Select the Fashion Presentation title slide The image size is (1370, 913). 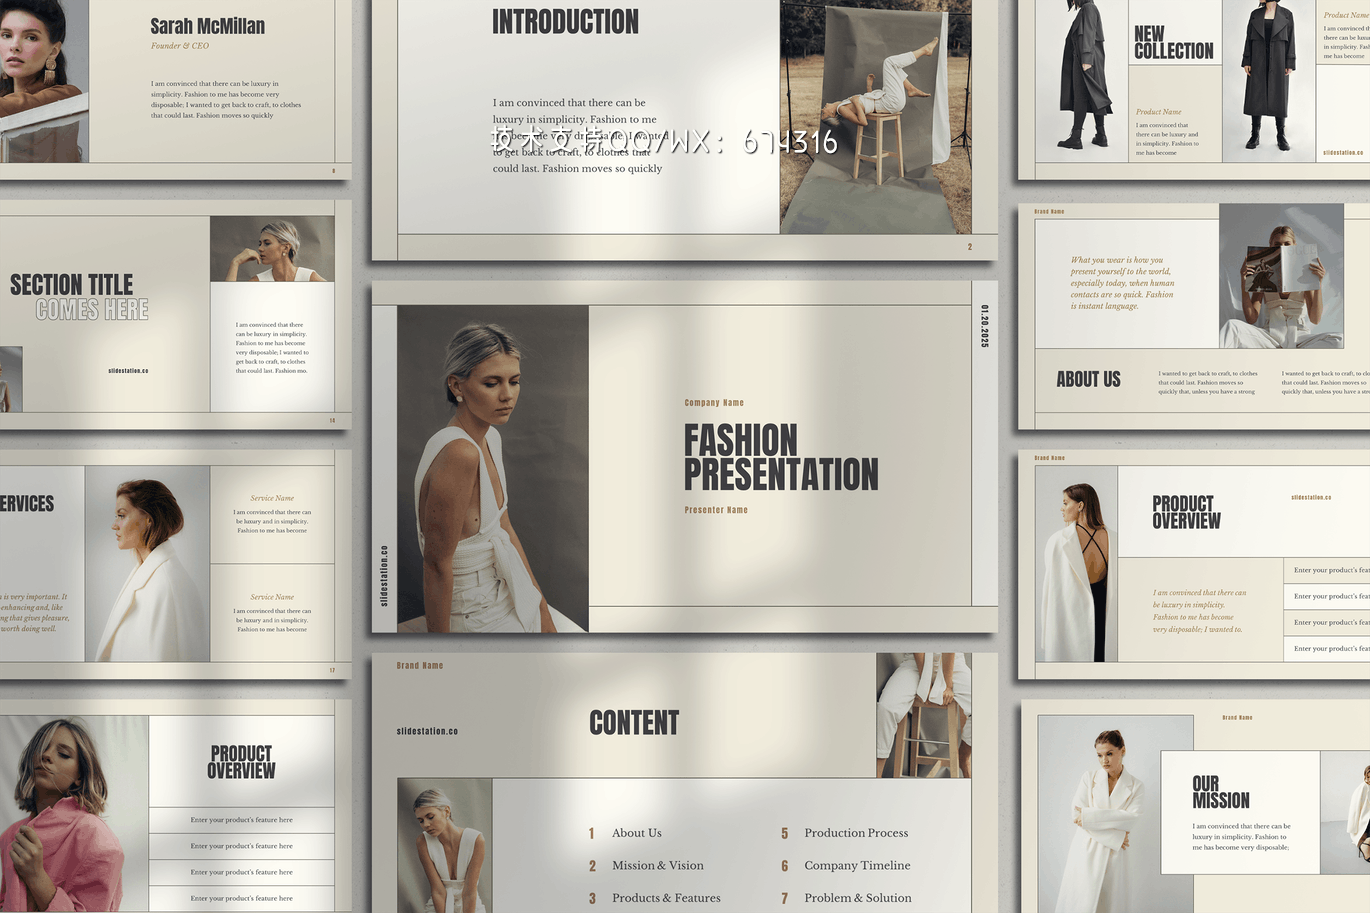pyautogui.click(x=685, y=457)
